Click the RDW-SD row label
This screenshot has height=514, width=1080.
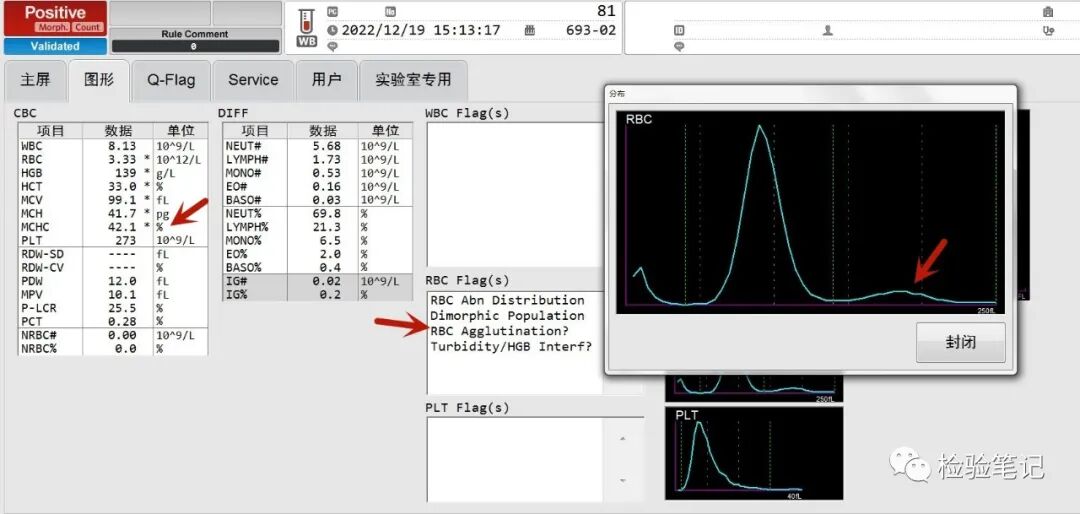click(43, 254)
